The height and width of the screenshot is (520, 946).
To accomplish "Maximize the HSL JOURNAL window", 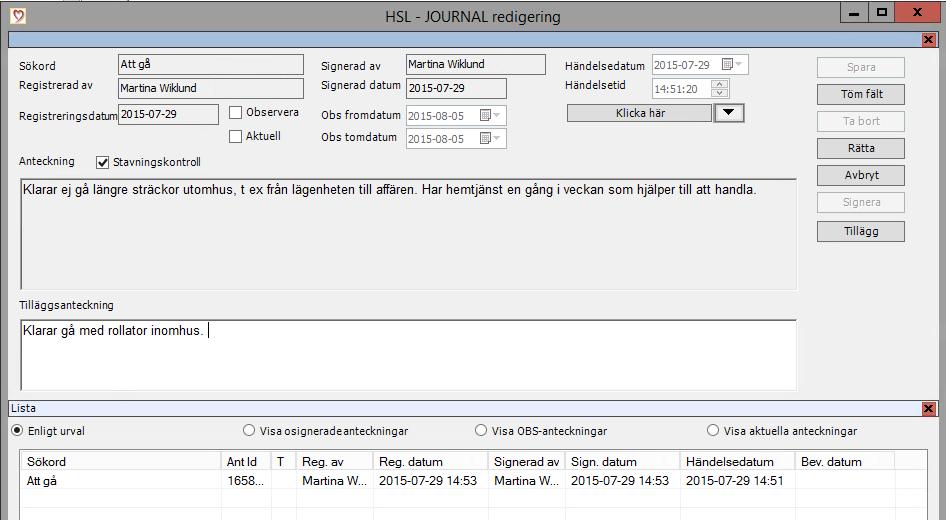I will point(882,13).
